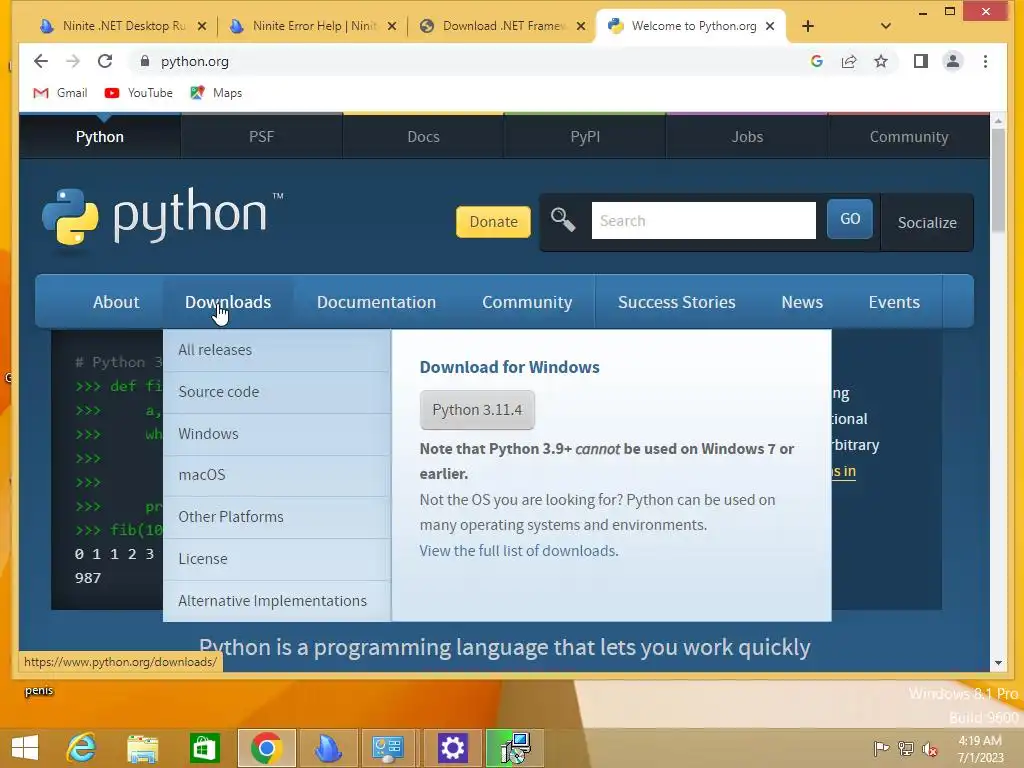Click the scrollbar down arrow

998,663
